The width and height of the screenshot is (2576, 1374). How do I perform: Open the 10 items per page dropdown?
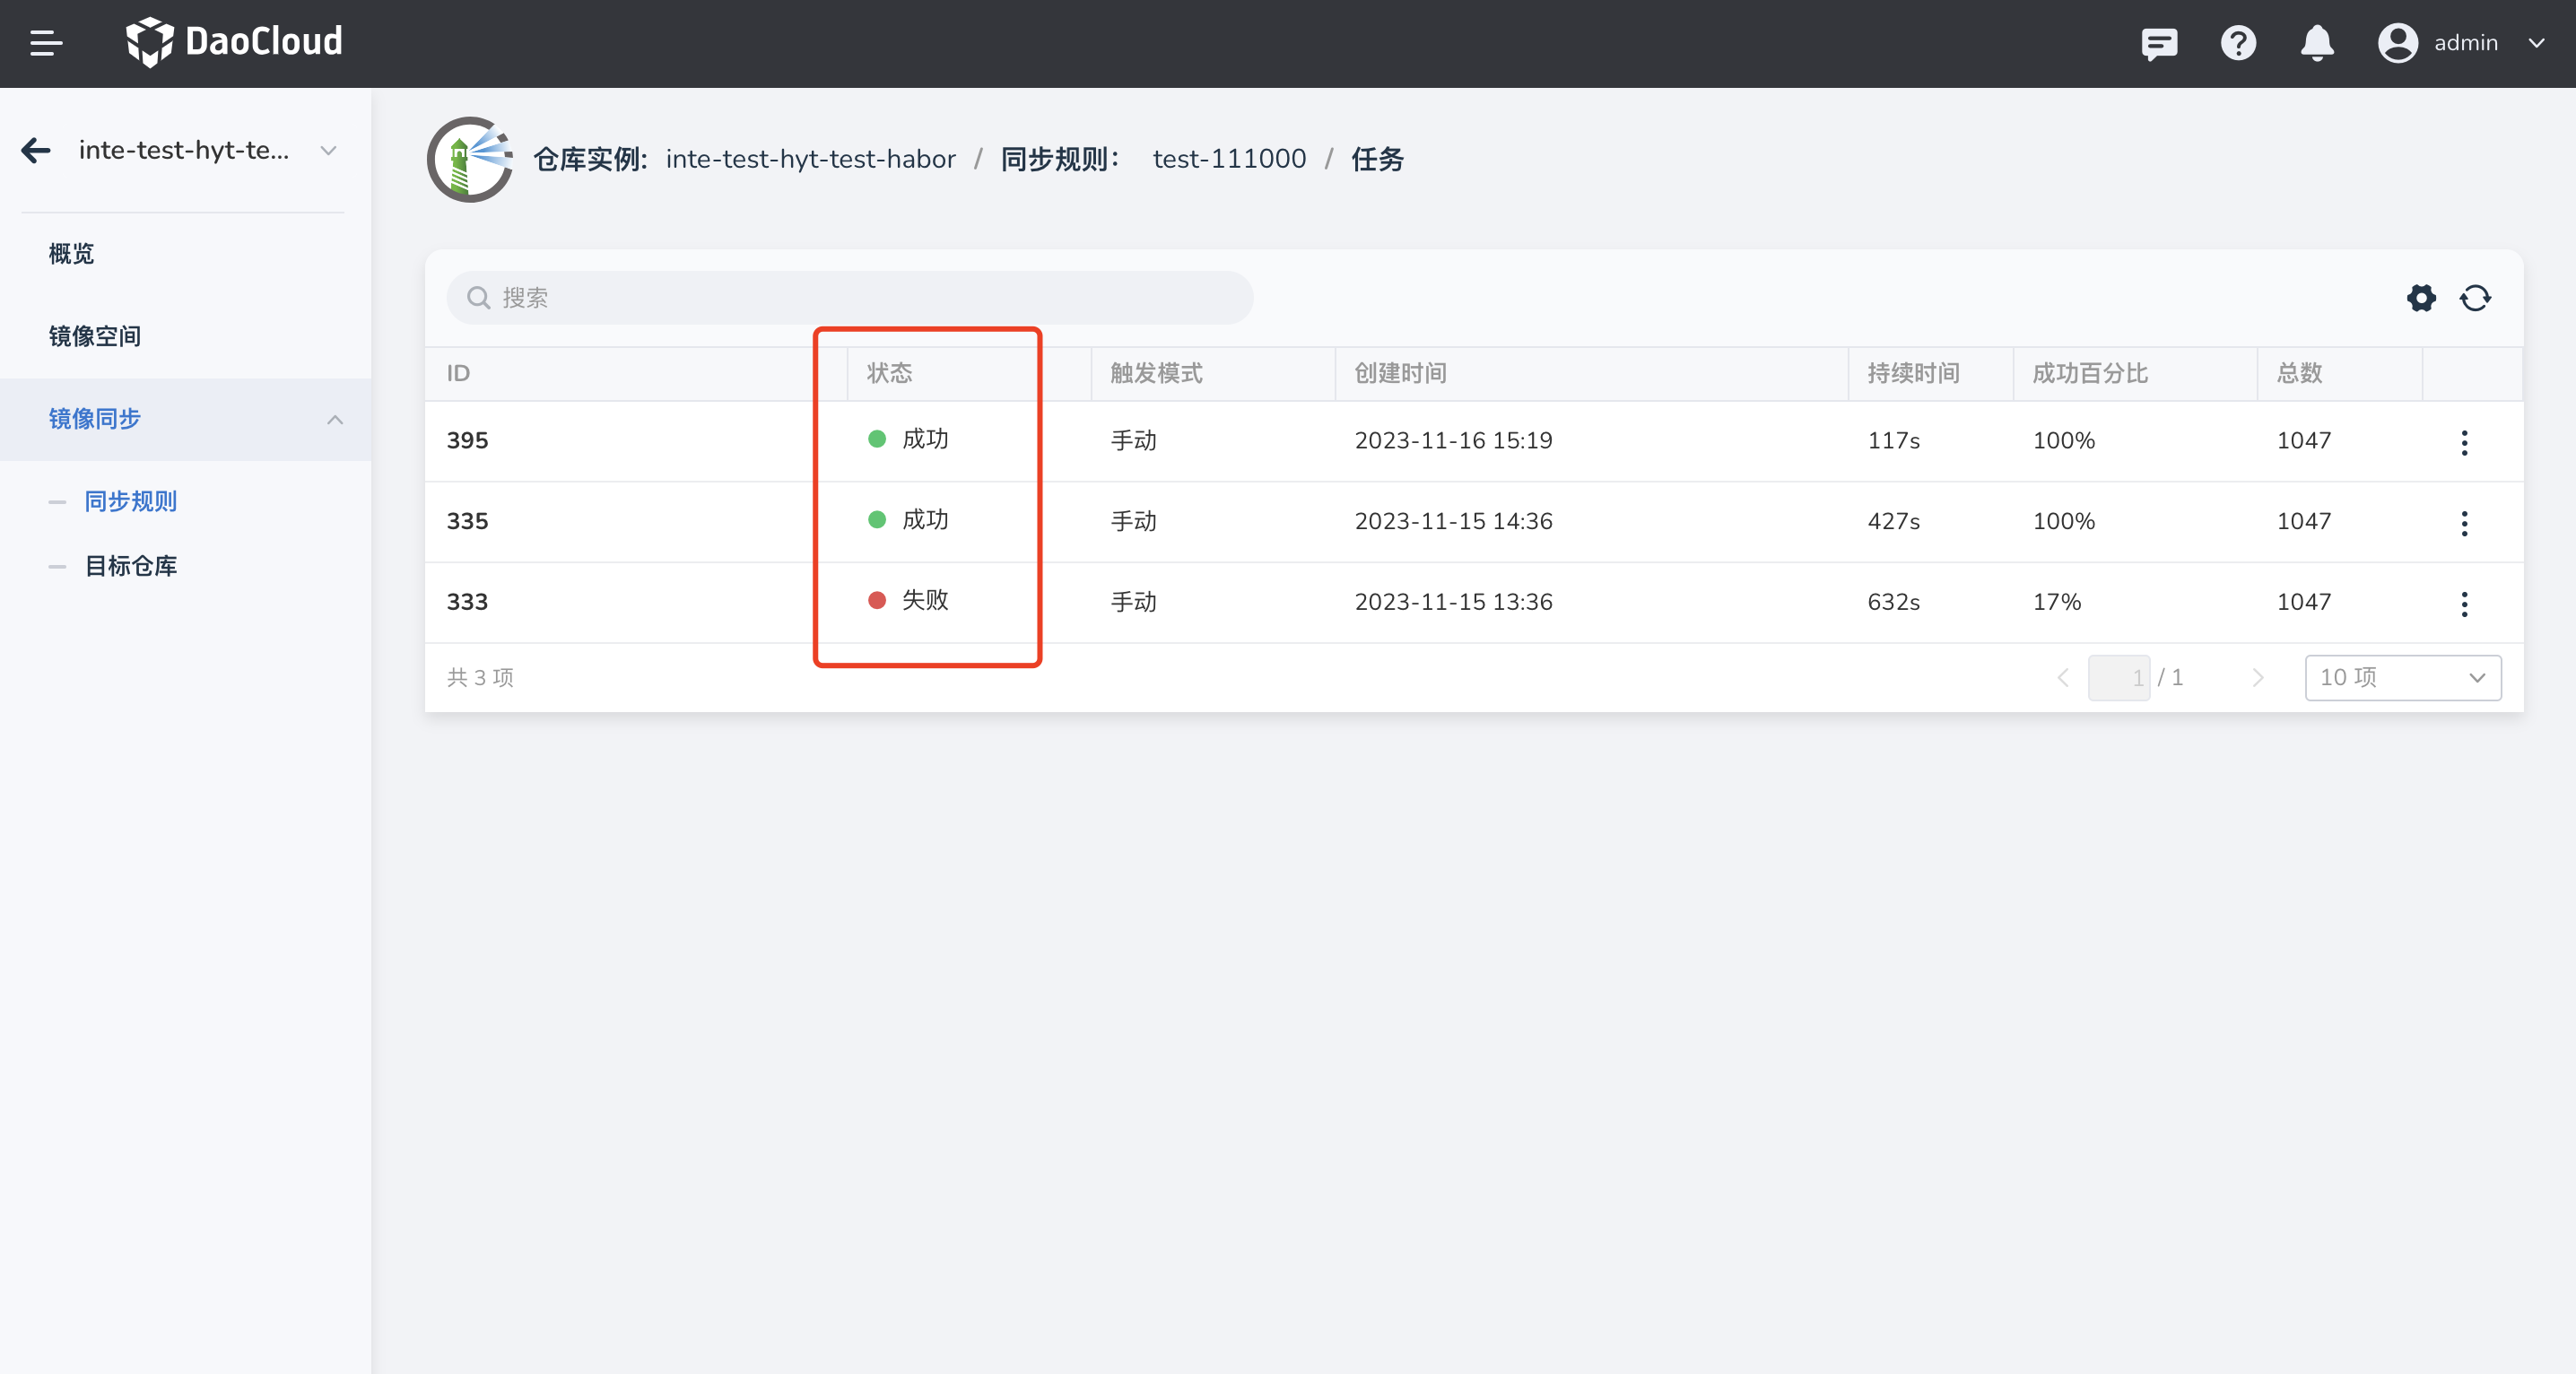(x=2402, y=678)
